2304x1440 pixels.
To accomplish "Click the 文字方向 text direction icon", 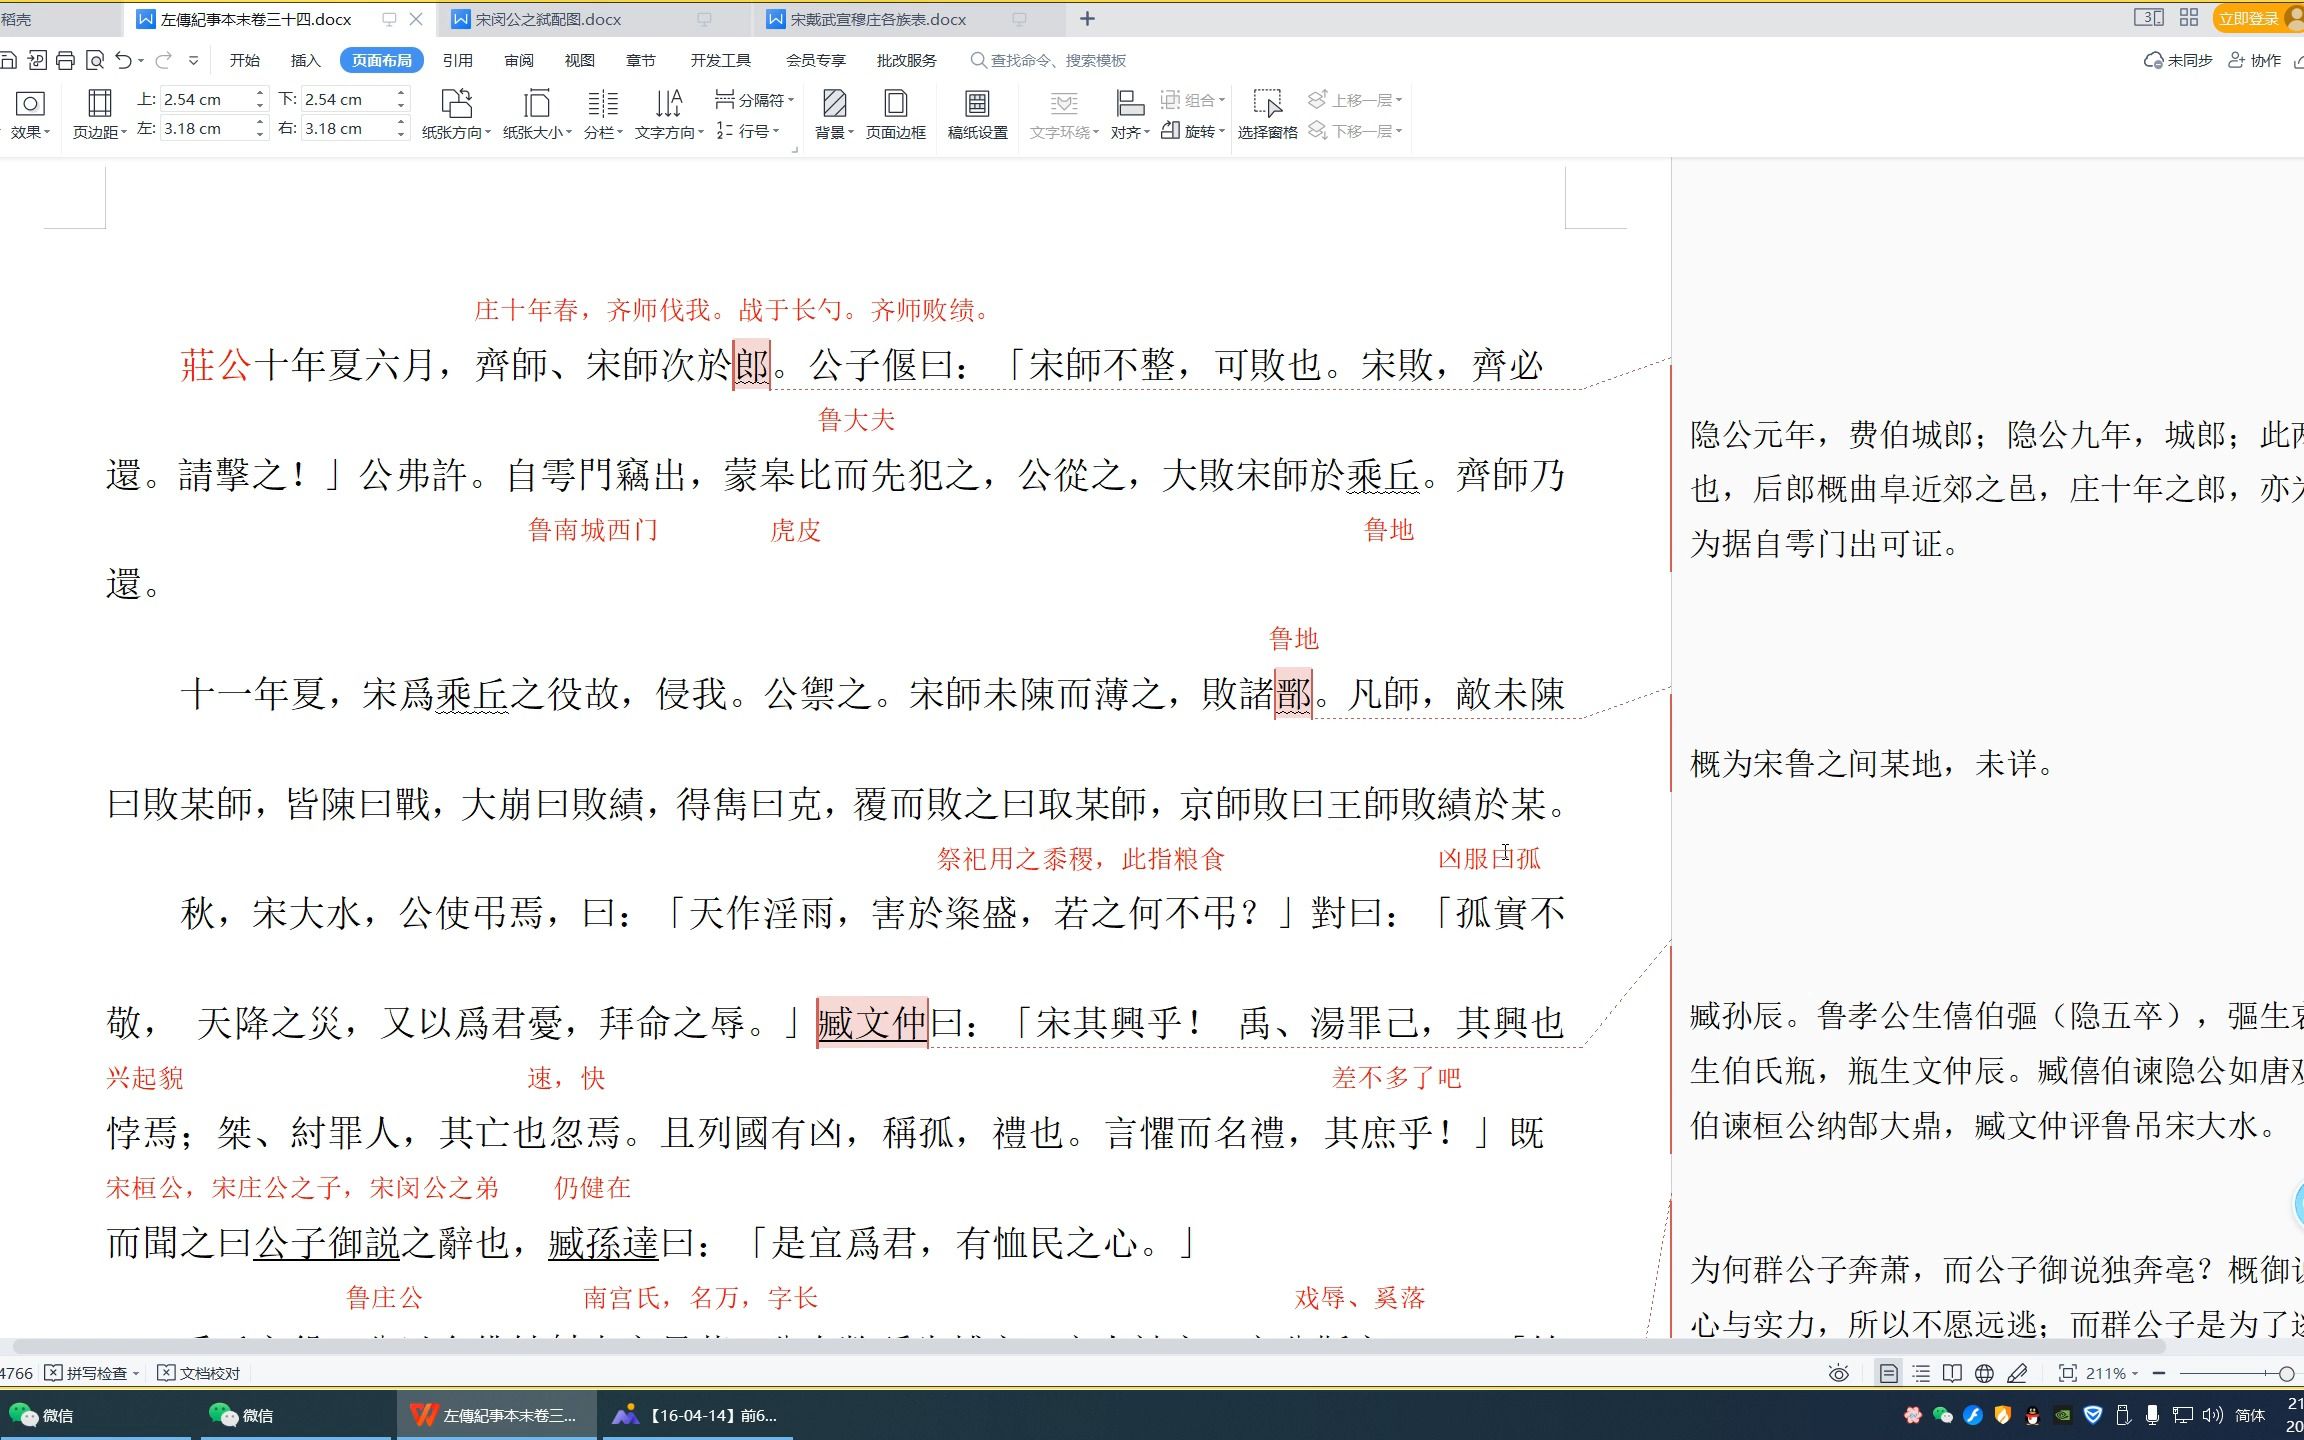I will [x=668, y=103].
